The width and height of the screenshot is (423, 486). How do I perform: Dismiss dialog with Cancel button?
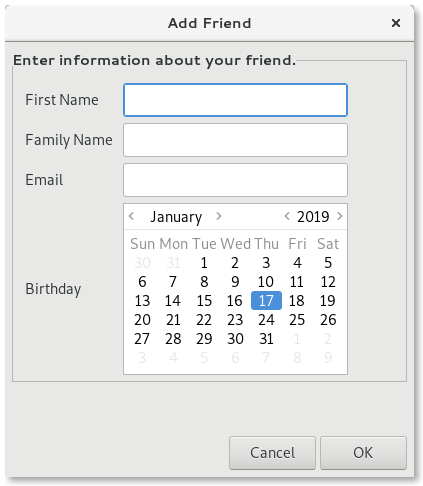(272, 453)
